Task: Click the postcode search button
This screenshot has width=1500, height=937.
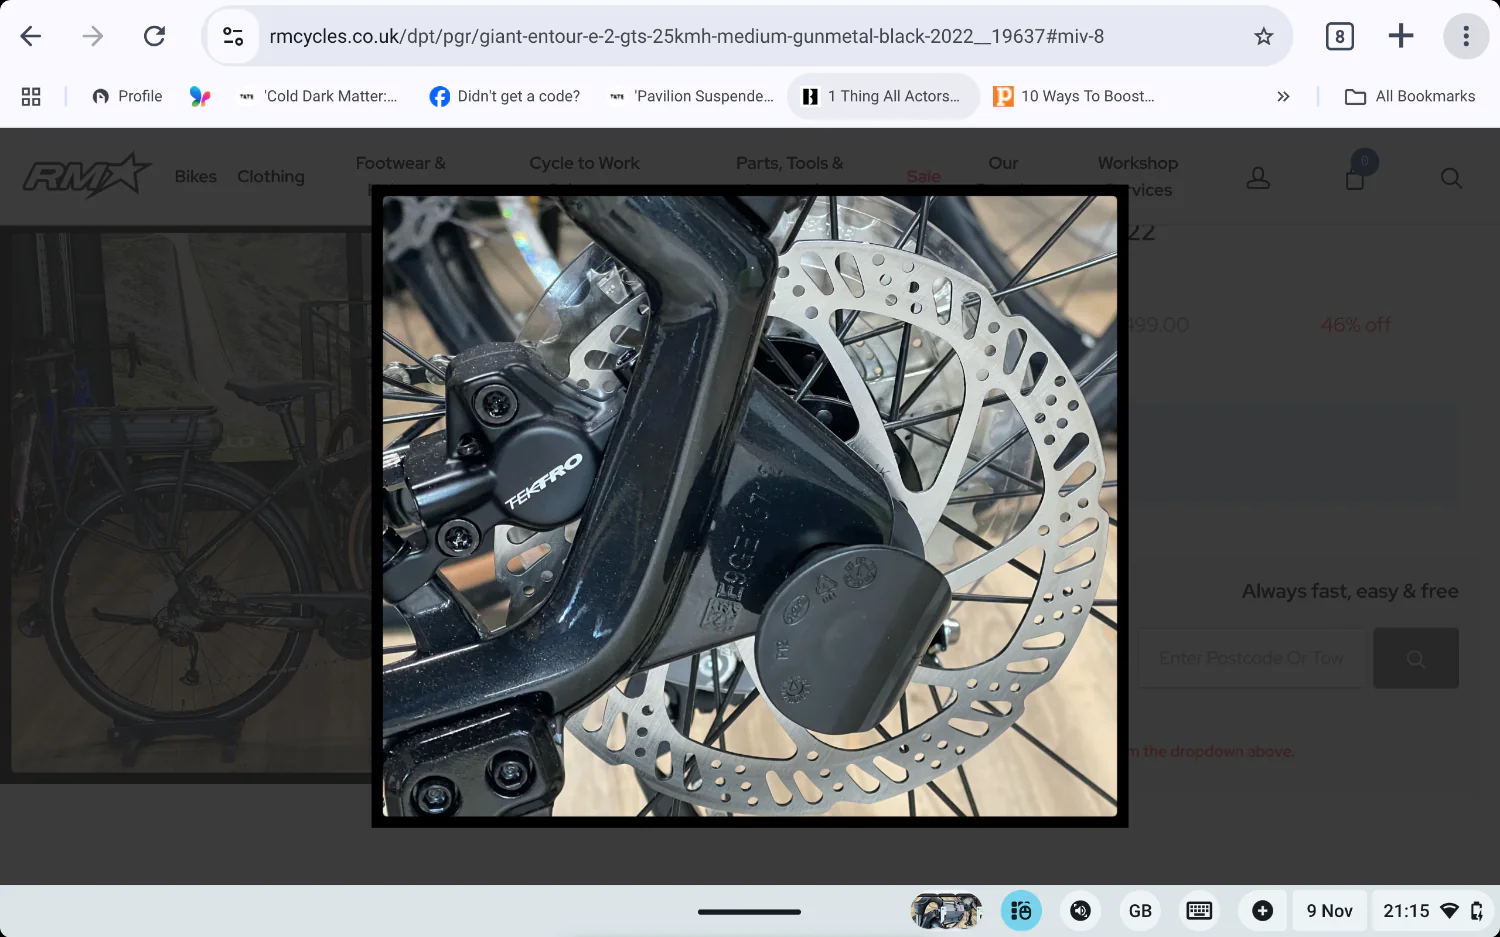Action: click(1416, 658)
